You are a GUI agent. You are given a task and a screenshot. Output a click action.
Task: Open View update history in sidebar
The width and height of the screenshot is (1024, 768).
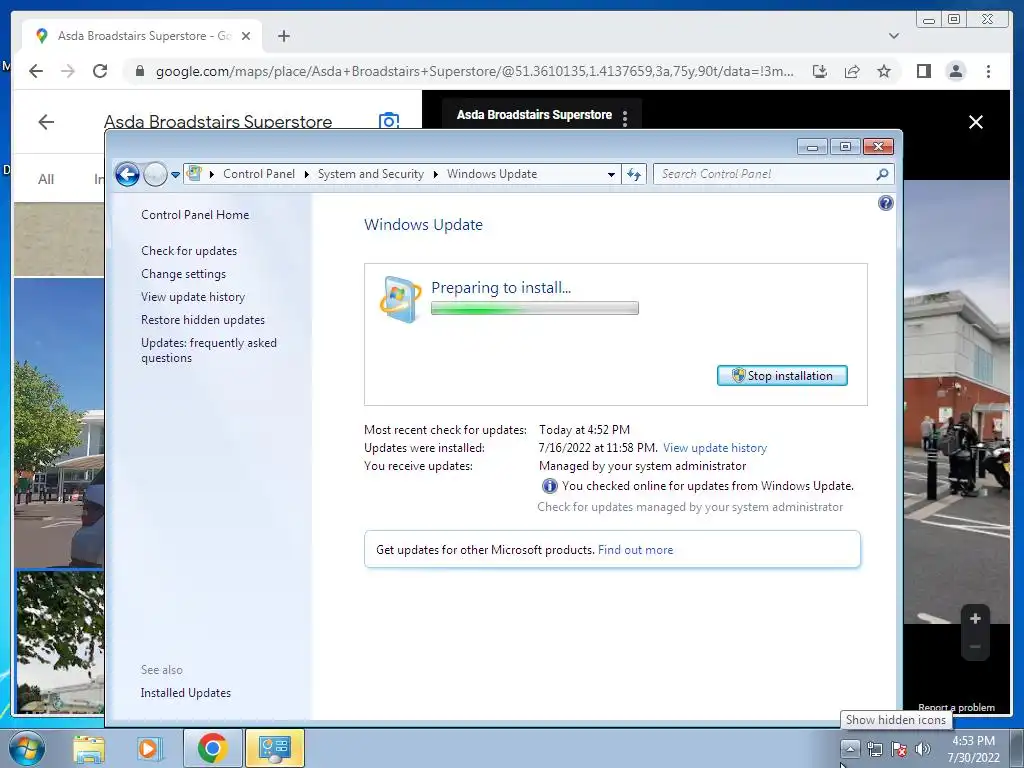click(193, 296)
